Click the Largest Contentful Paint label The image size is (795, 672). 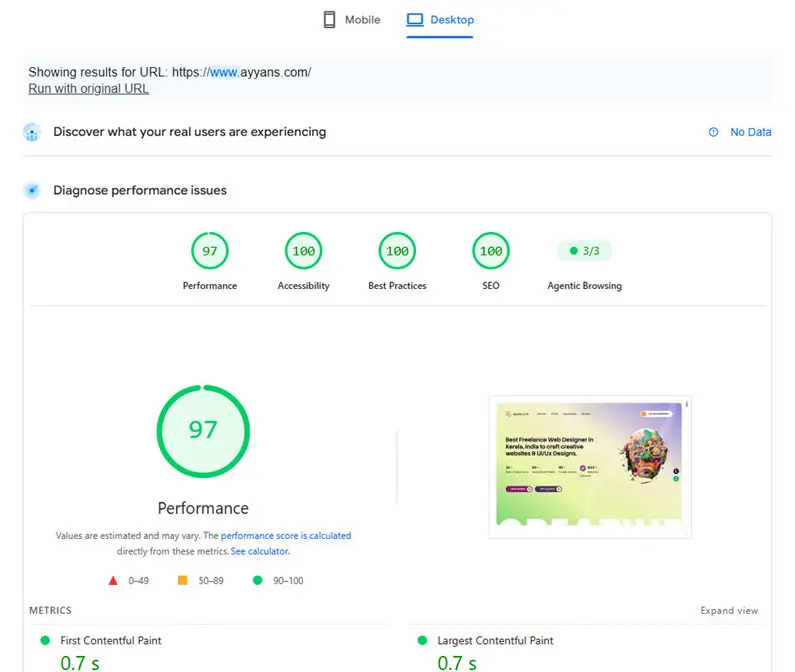pyautogui.click(x=495, y=641)
